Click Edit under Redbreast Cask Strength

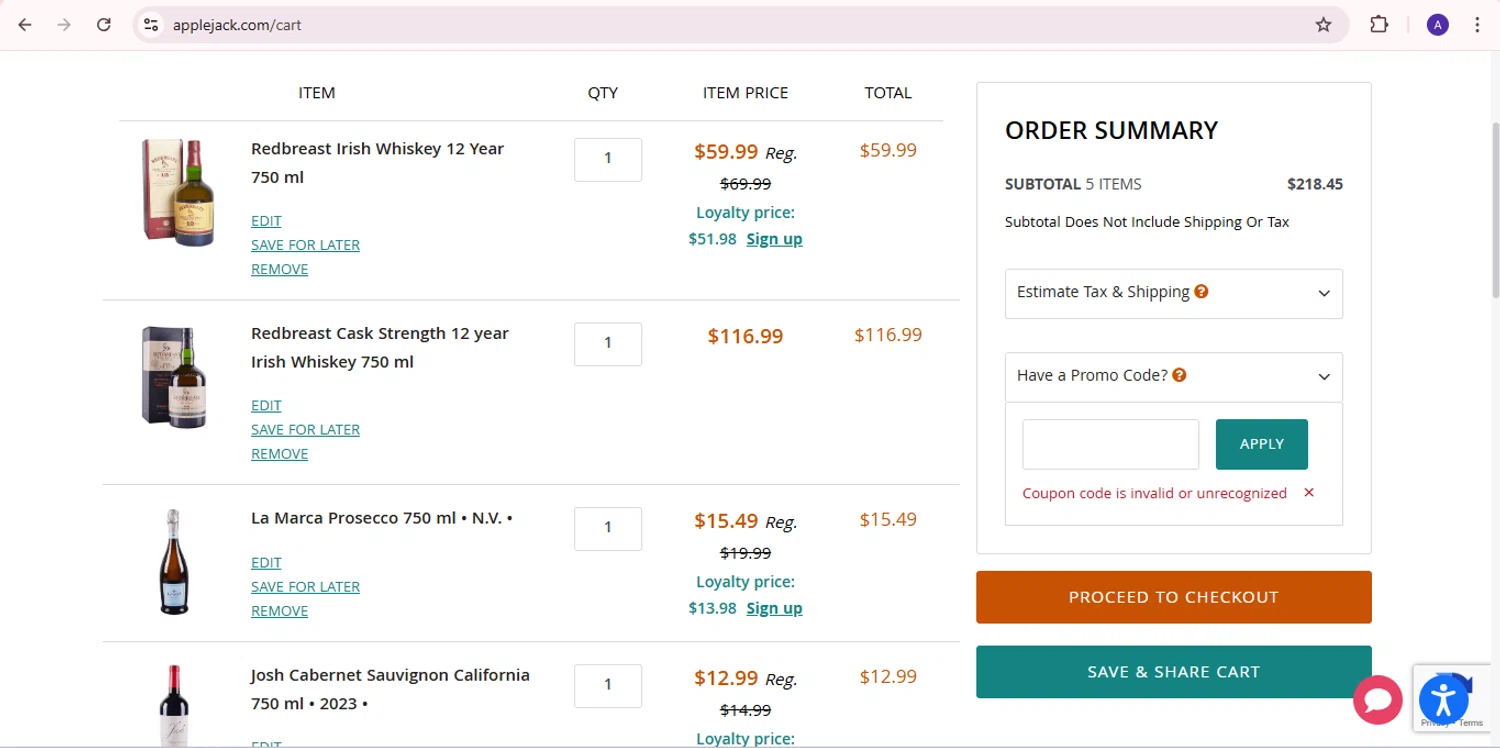point(266,405)
